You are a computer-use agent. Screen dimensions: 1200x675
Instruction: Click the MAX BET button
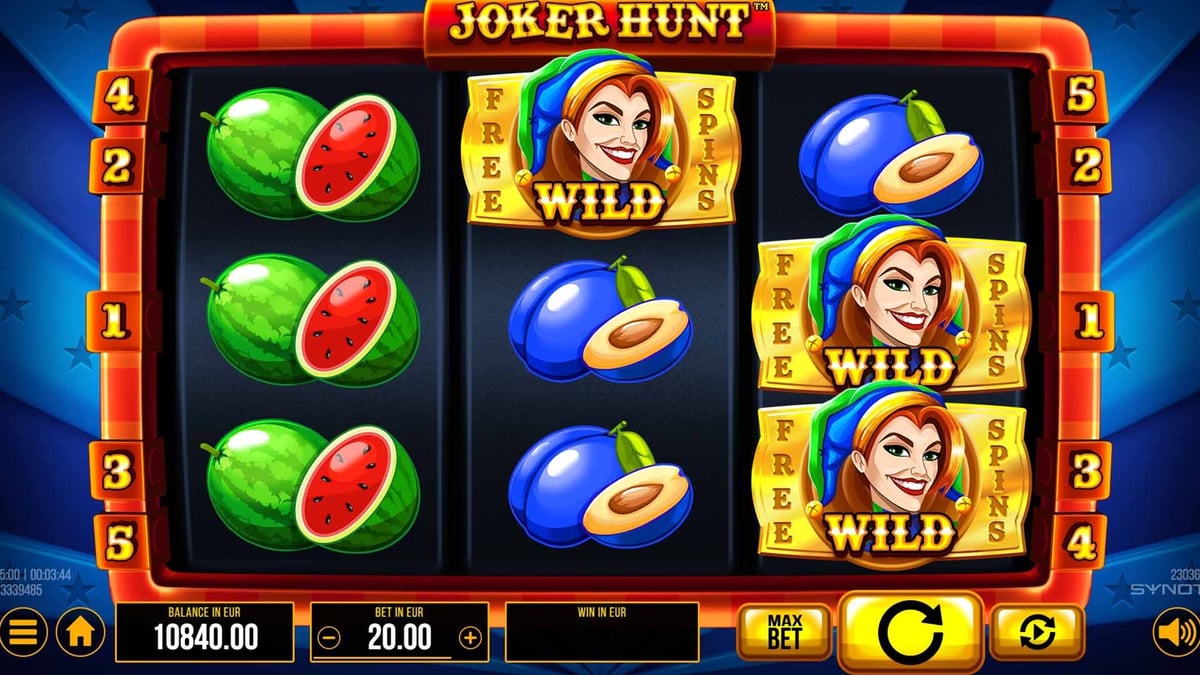coord(784,632)
